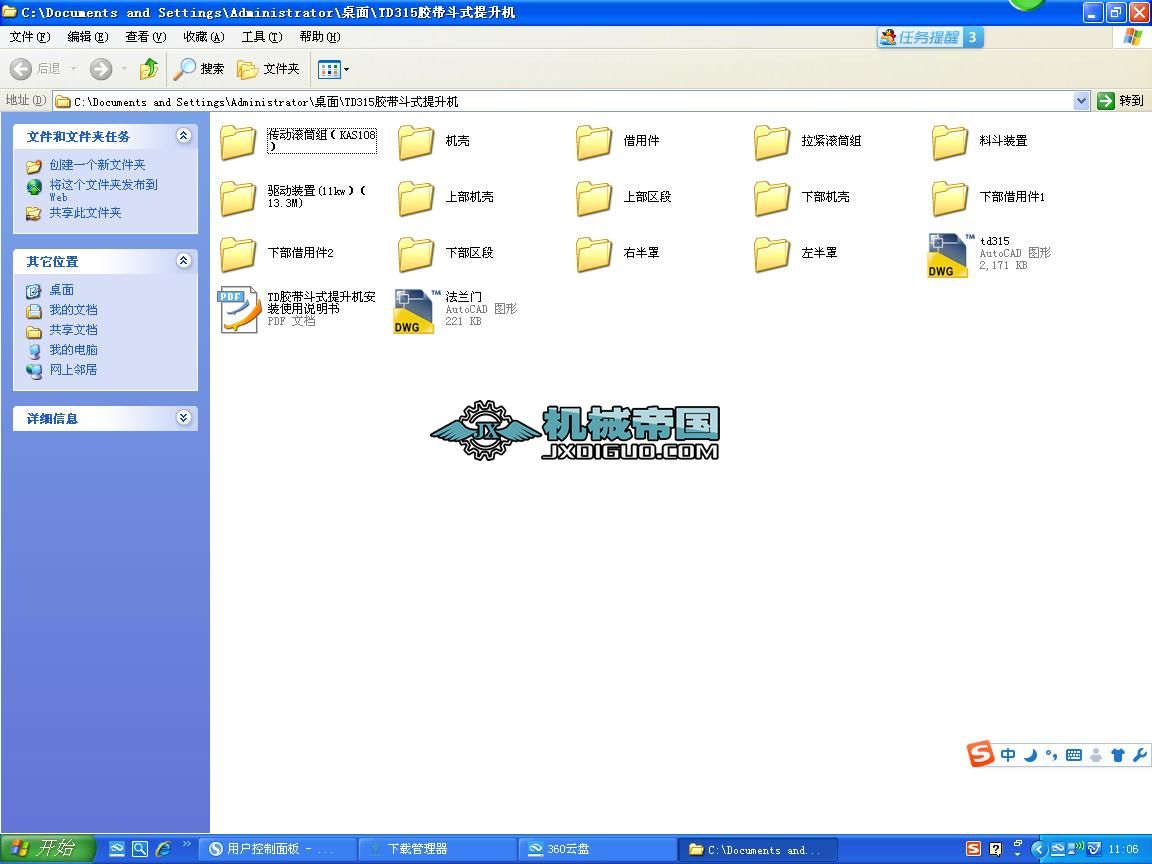Image resolution: width=1152 pixels, height=864 pixels.
Task: Collapse the 文件和文件夹任务 panel
Action: pos(184,136)
